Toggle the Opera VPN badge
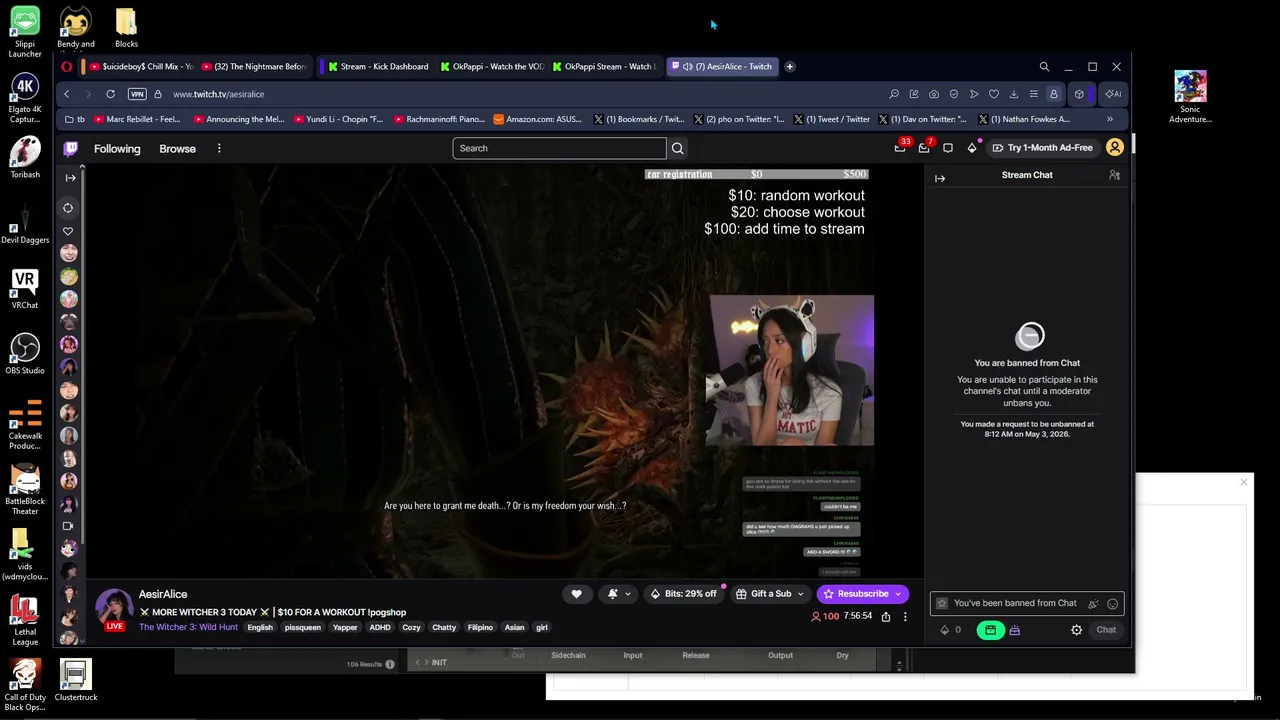 point(137,94)
